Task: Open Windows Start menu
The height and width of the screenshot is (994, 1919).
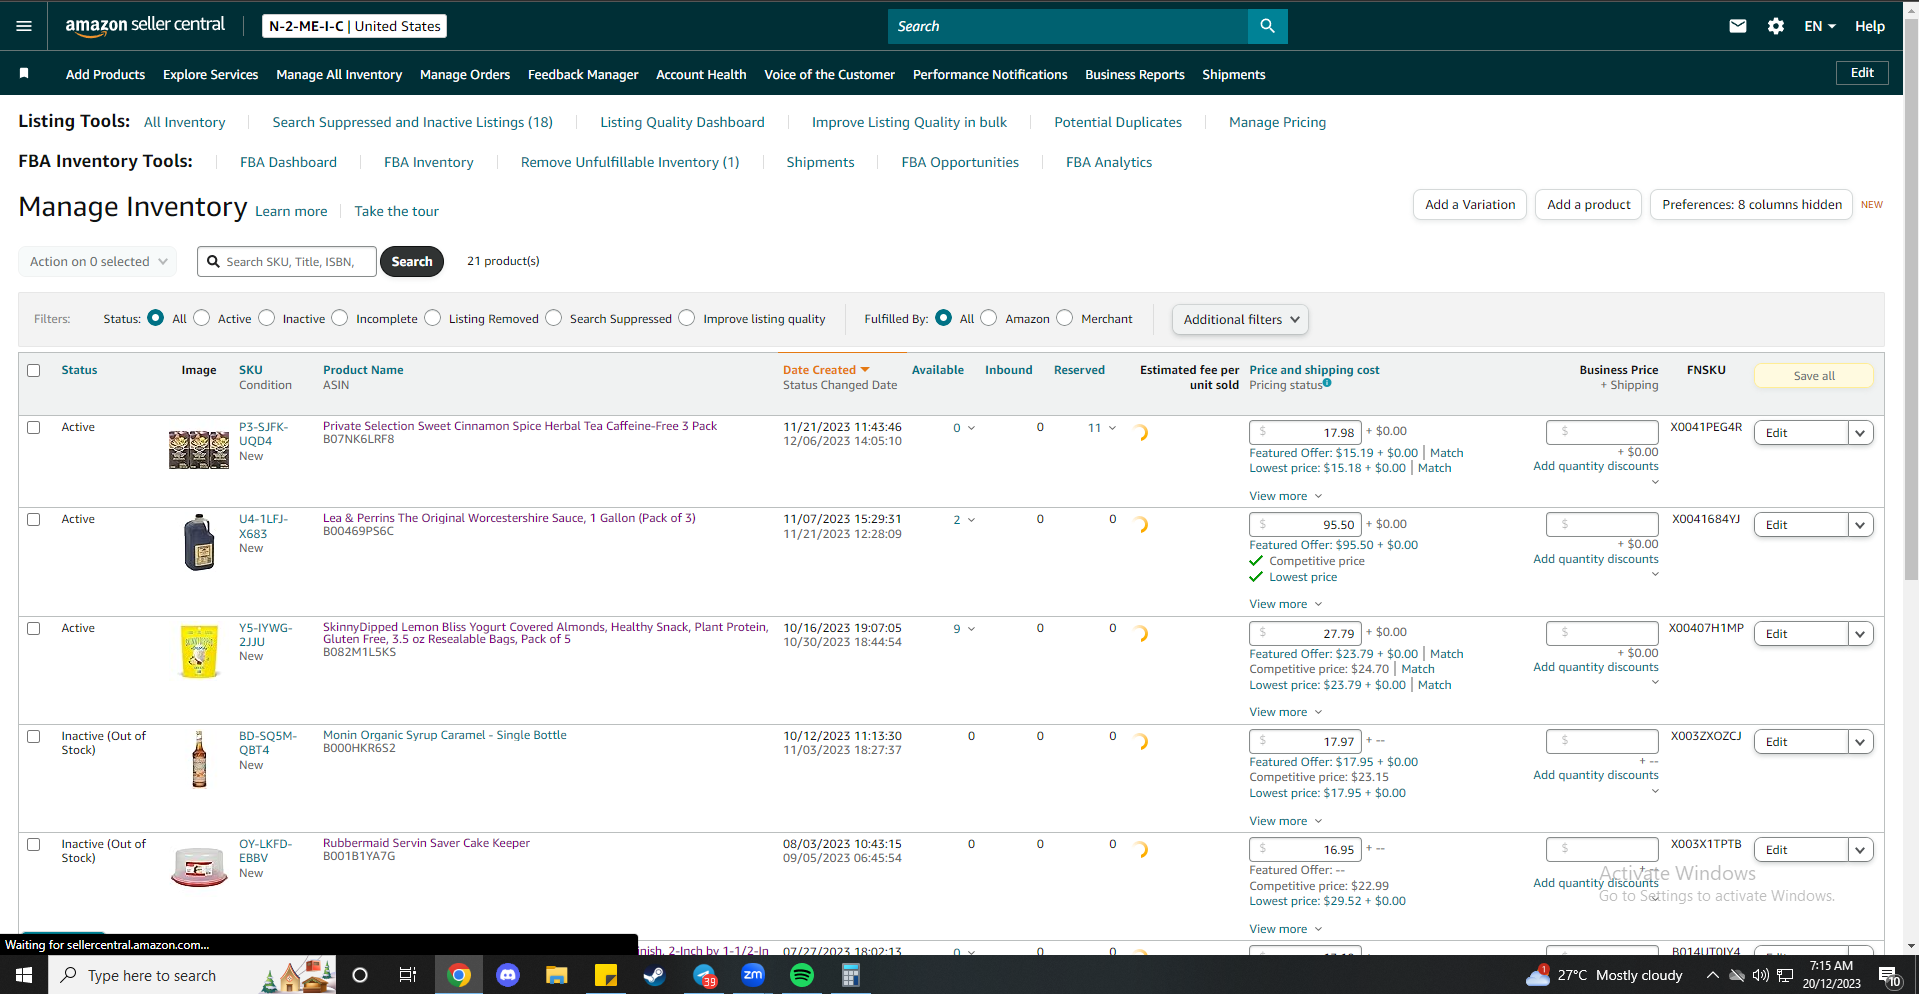Action: [24, 975]
